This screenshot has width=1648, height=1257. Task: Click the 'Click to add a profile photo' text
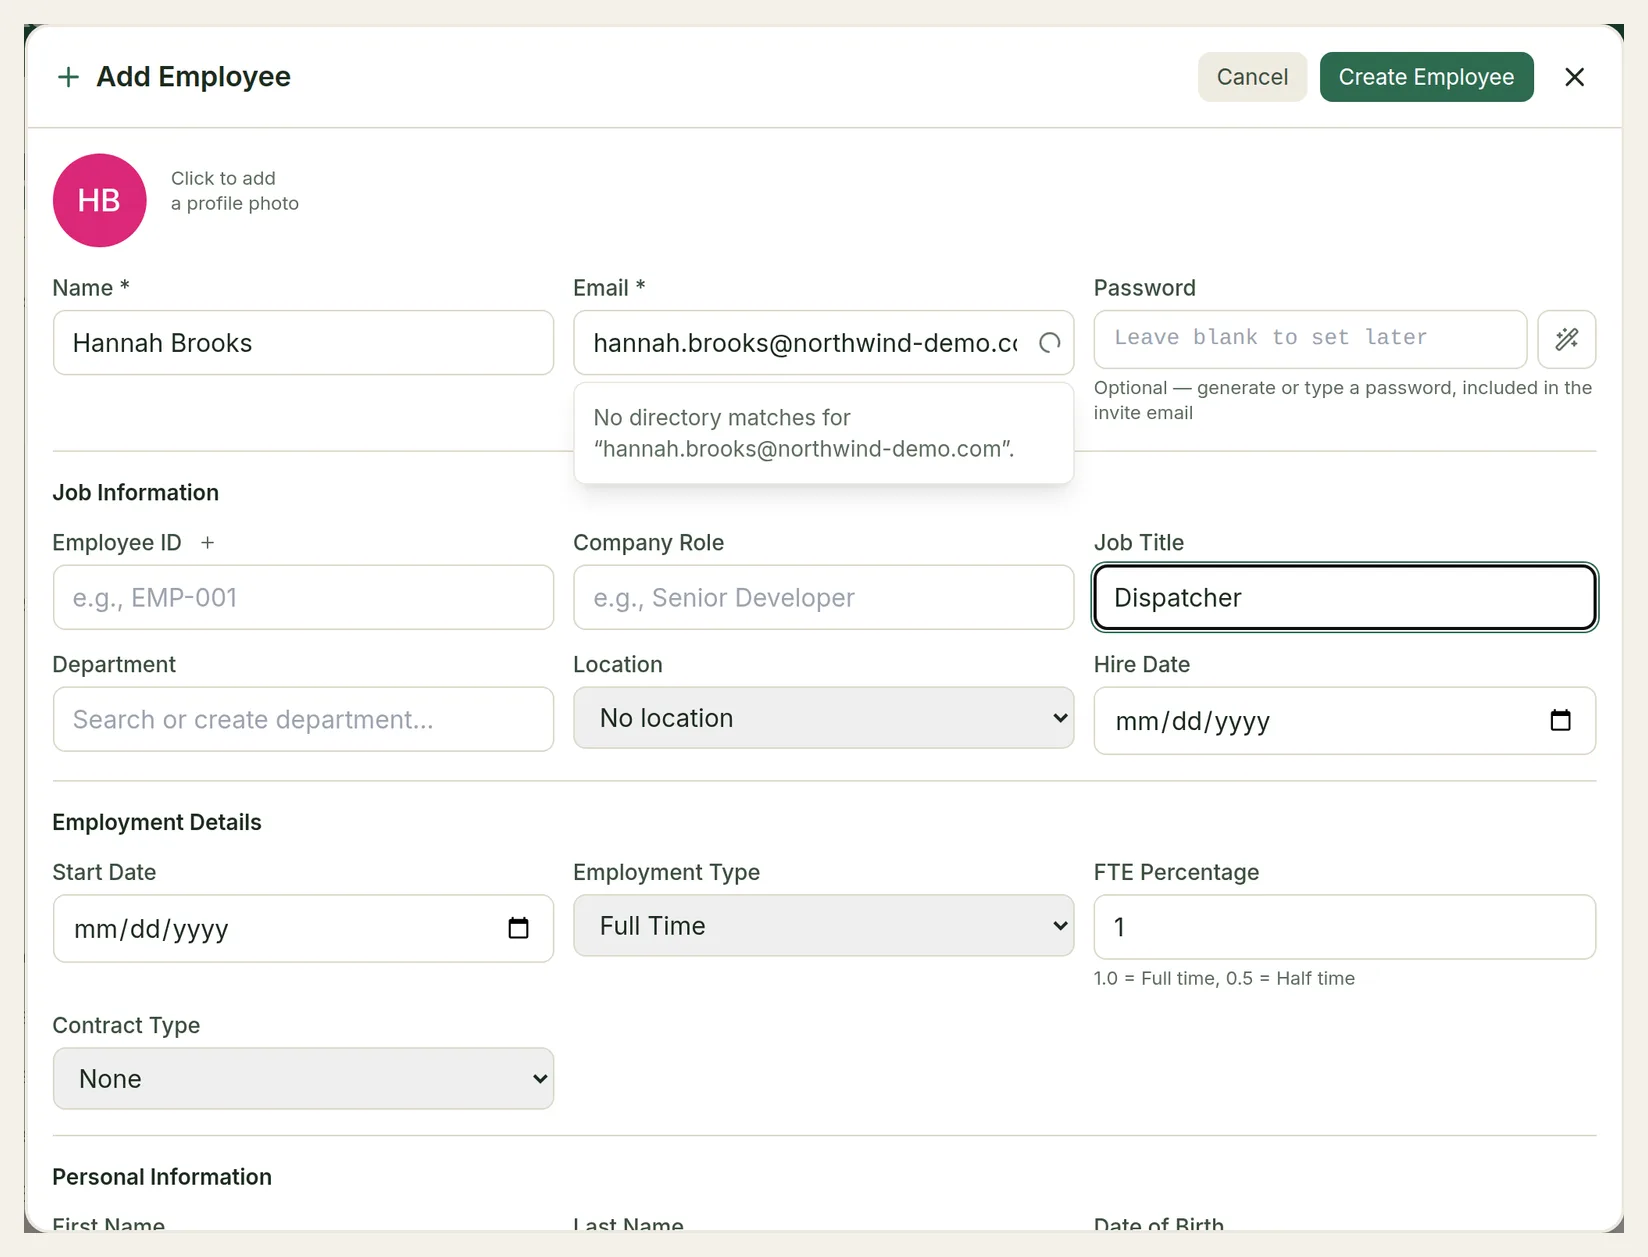(235, 191)
